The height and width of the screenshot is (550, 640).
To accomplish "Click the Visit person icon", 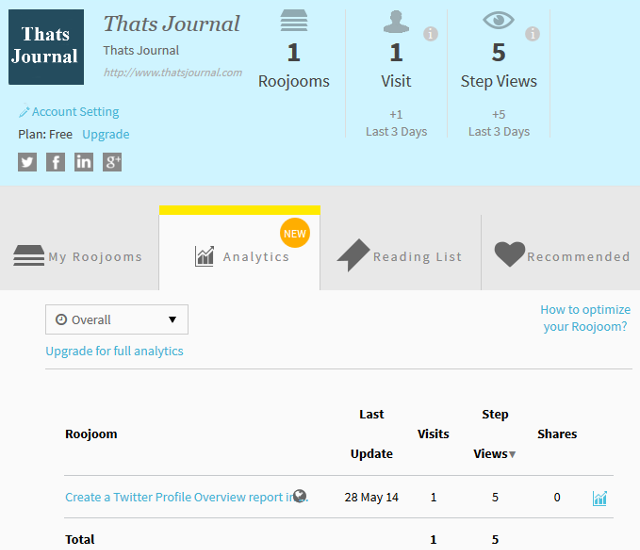I will [x=396, y=22].
